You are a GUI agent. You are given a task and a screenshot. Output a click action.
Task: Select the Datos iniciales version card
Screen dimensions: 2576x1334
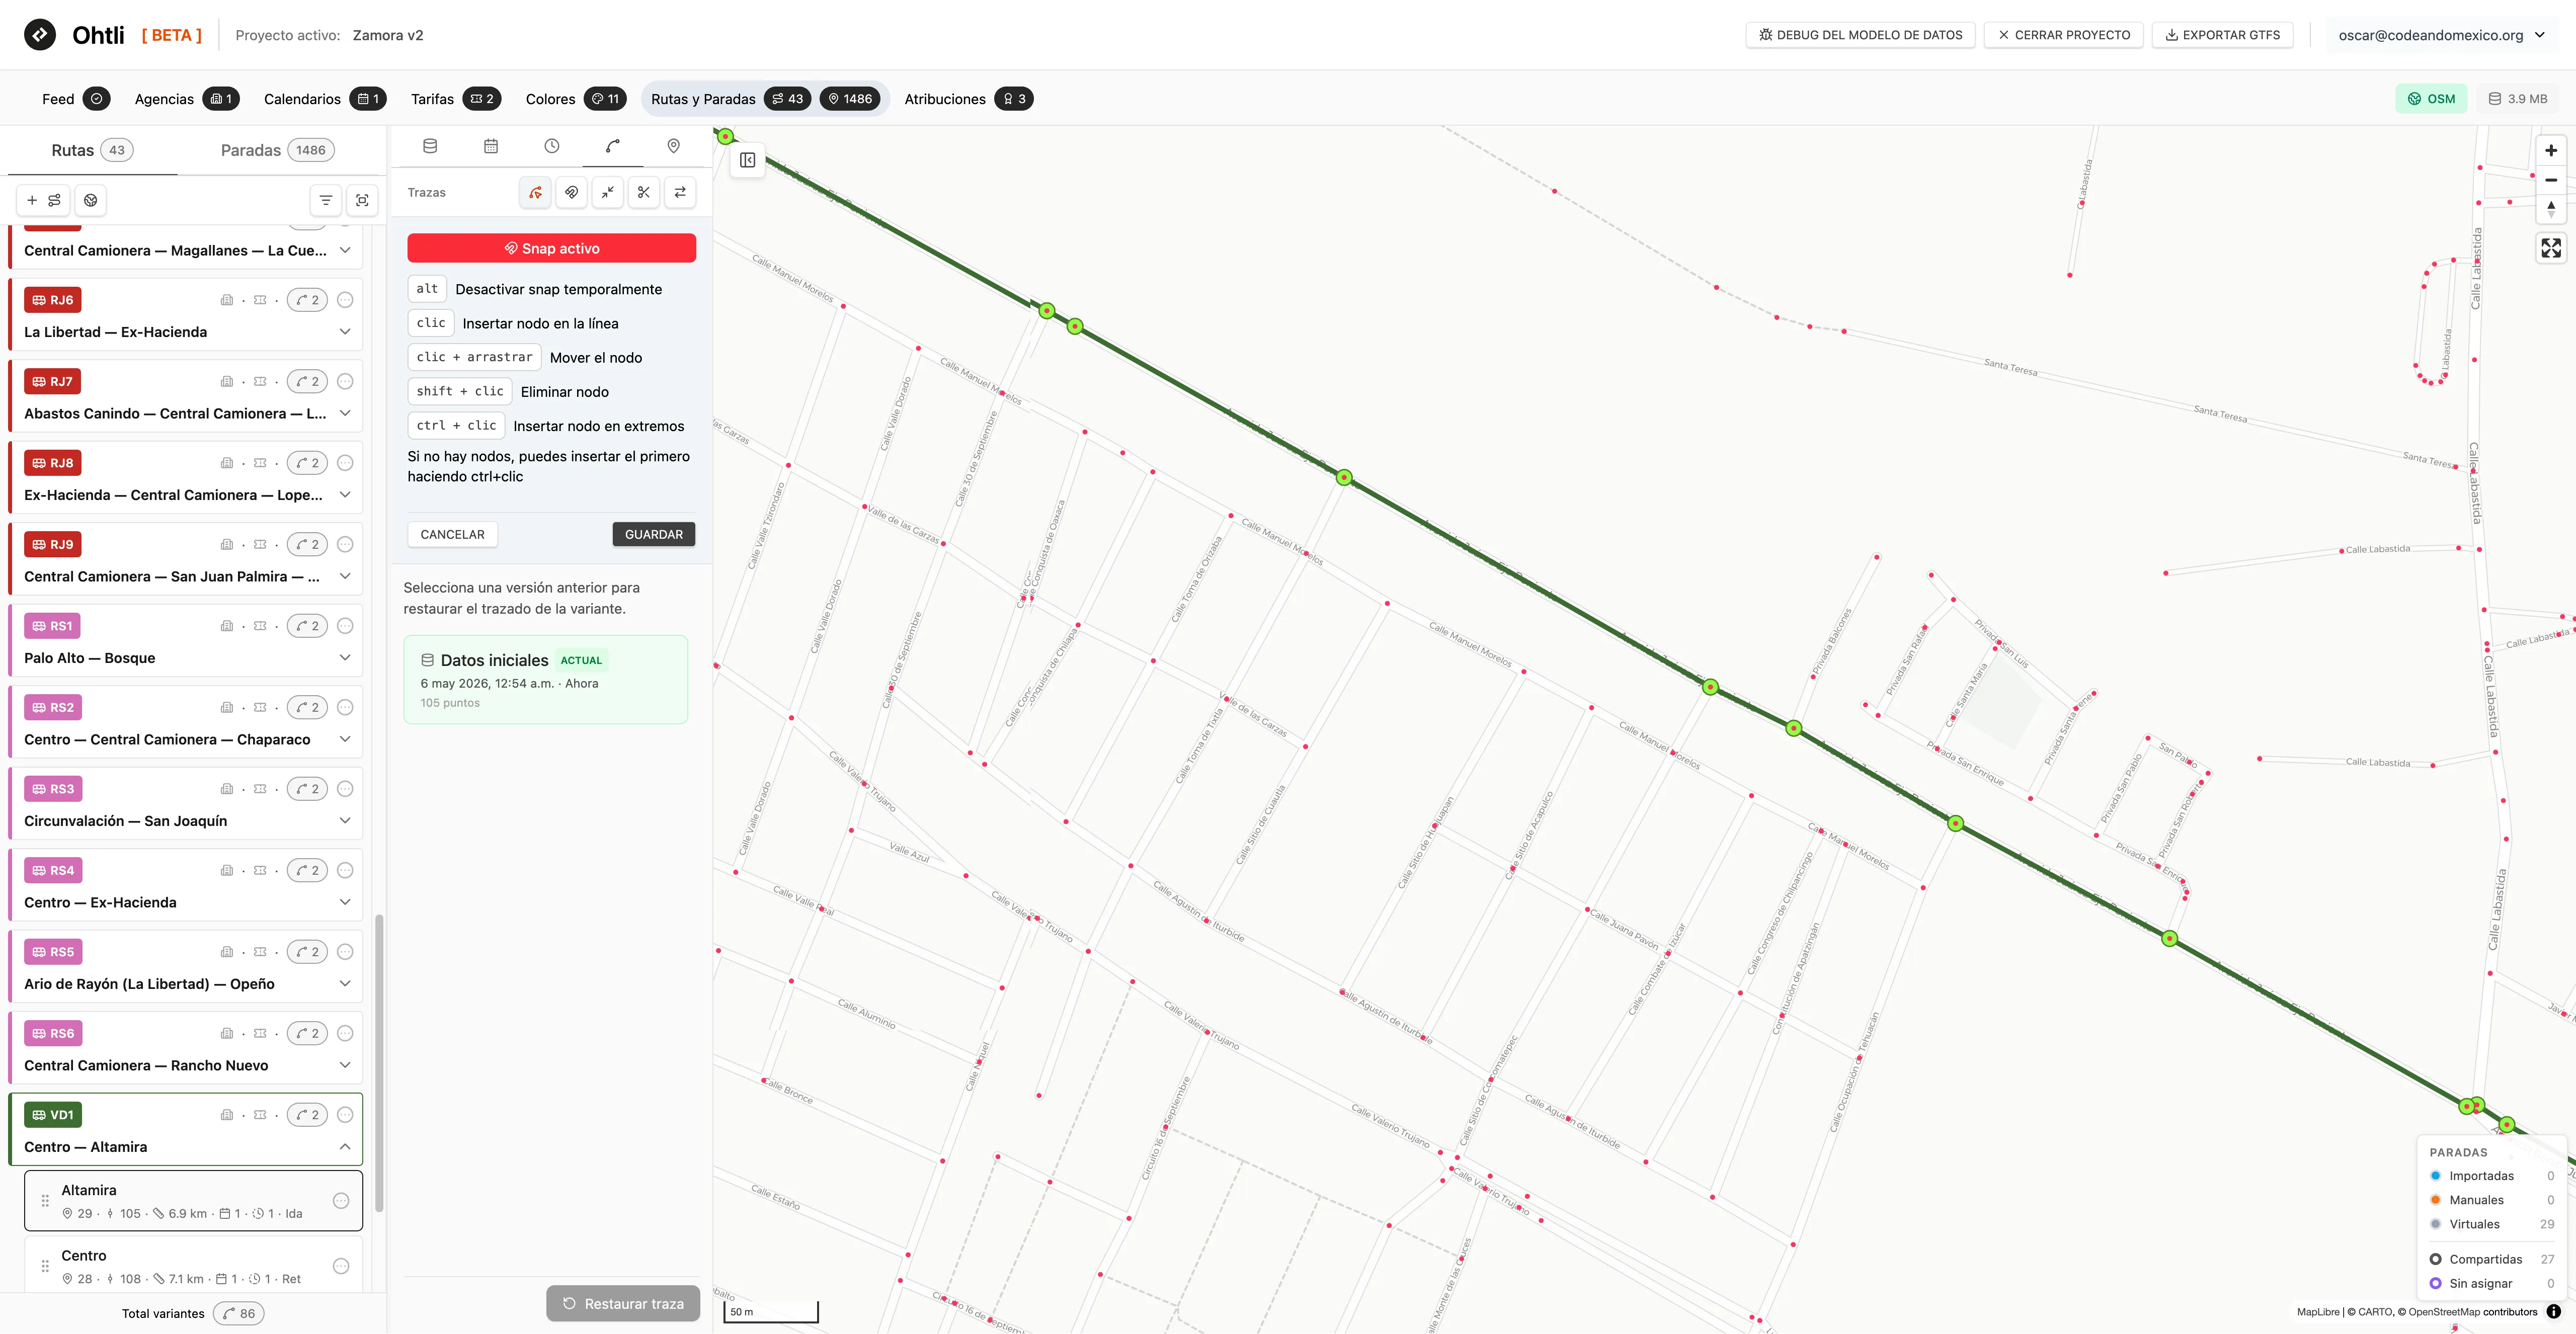[546, 680]
